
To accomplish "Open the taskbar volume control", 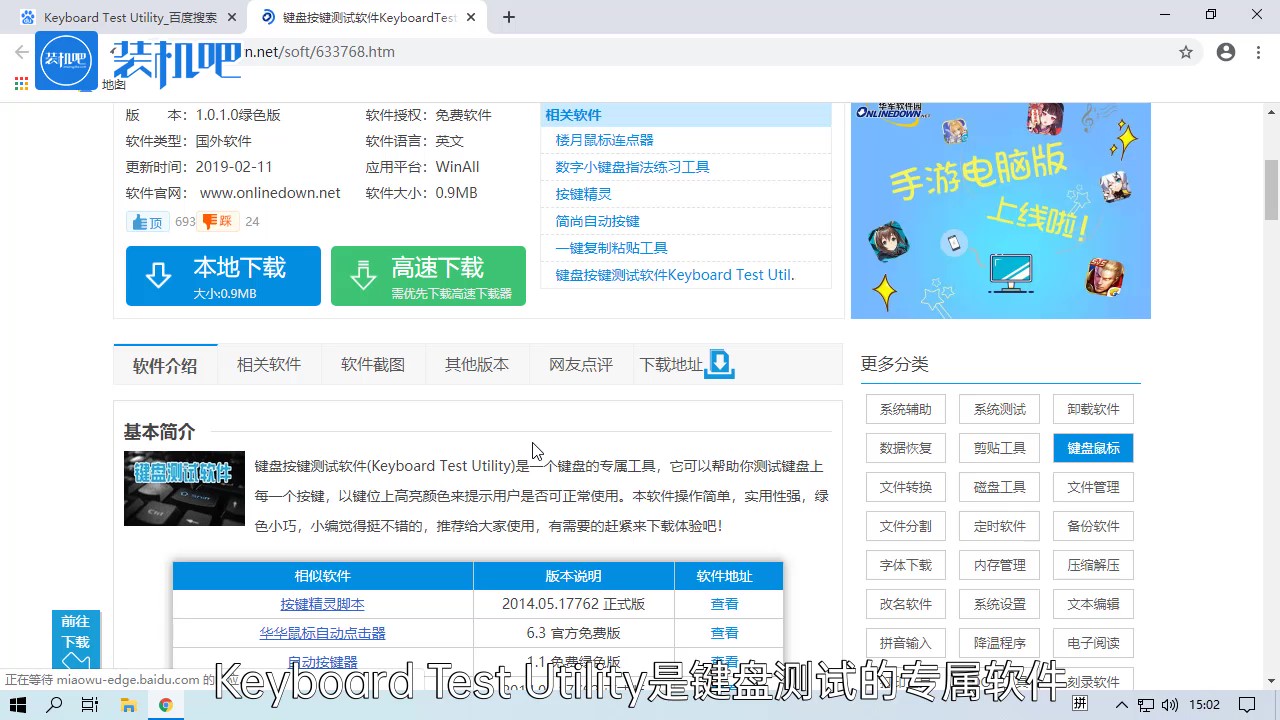I will point(1169,705).
